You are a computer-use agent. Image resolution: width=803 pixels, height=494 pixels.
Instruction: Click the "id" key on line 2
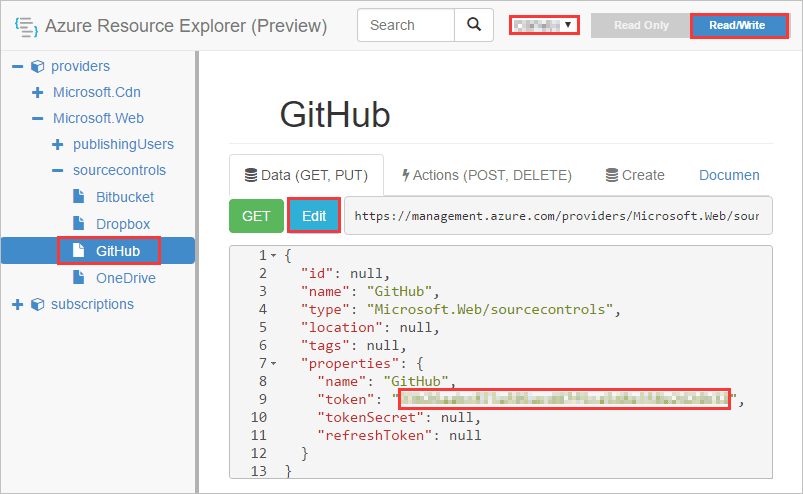pos(317,273)
